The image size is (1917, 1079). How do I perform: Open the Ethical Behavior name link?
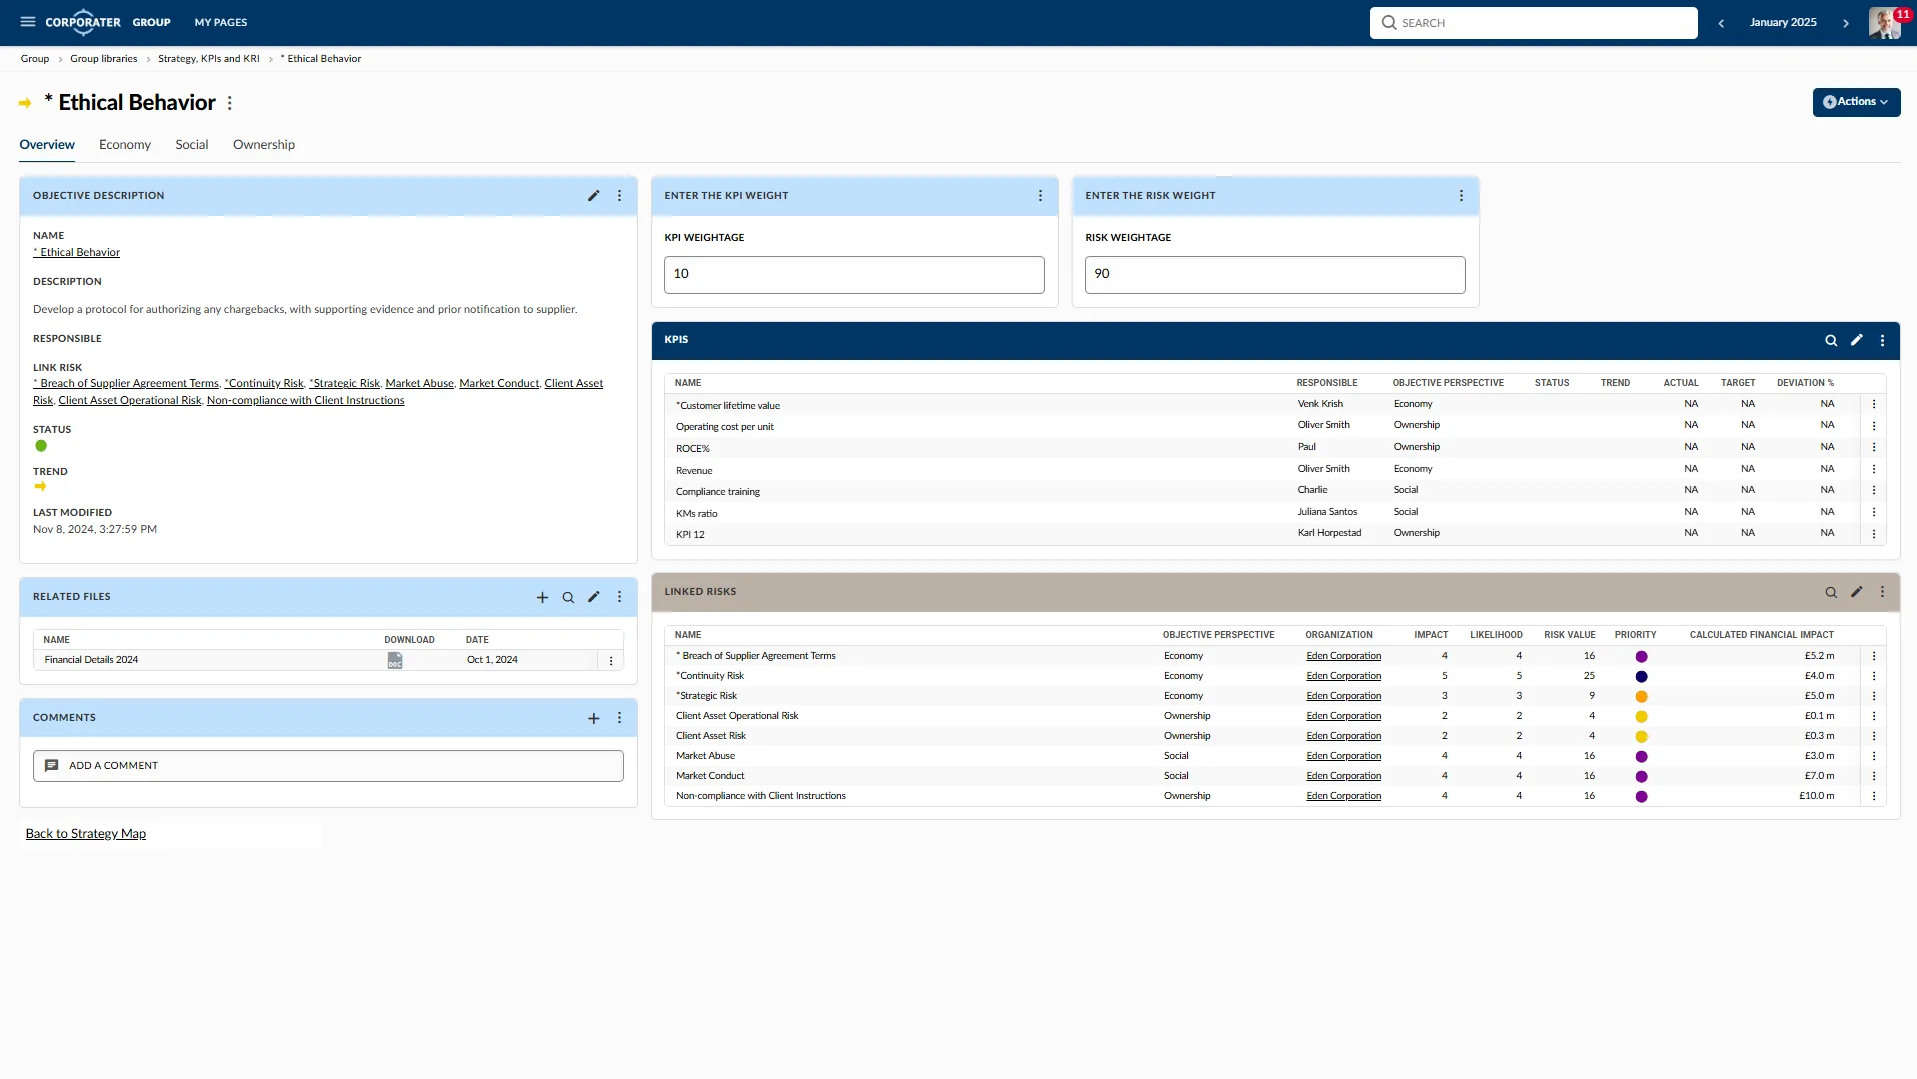pyautogui.click(x=77, y=253)
